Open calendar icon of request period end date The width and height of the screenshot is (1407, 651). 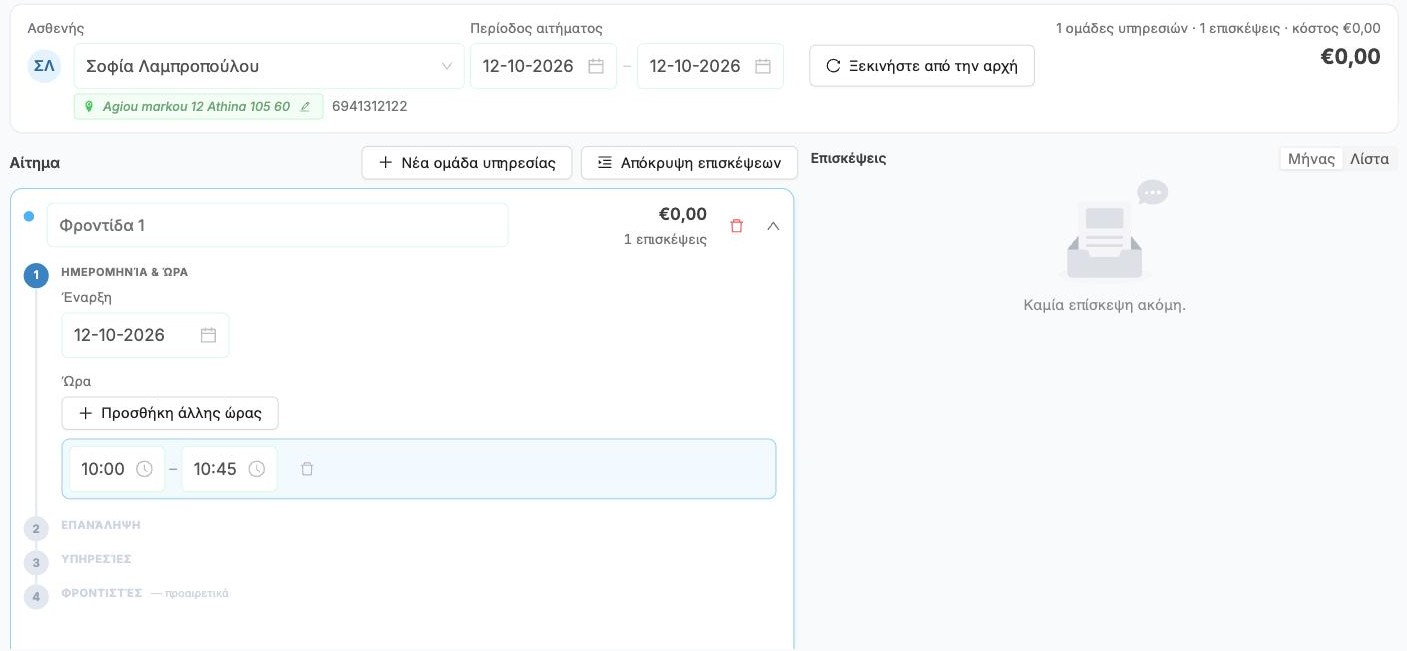[763, 66]
